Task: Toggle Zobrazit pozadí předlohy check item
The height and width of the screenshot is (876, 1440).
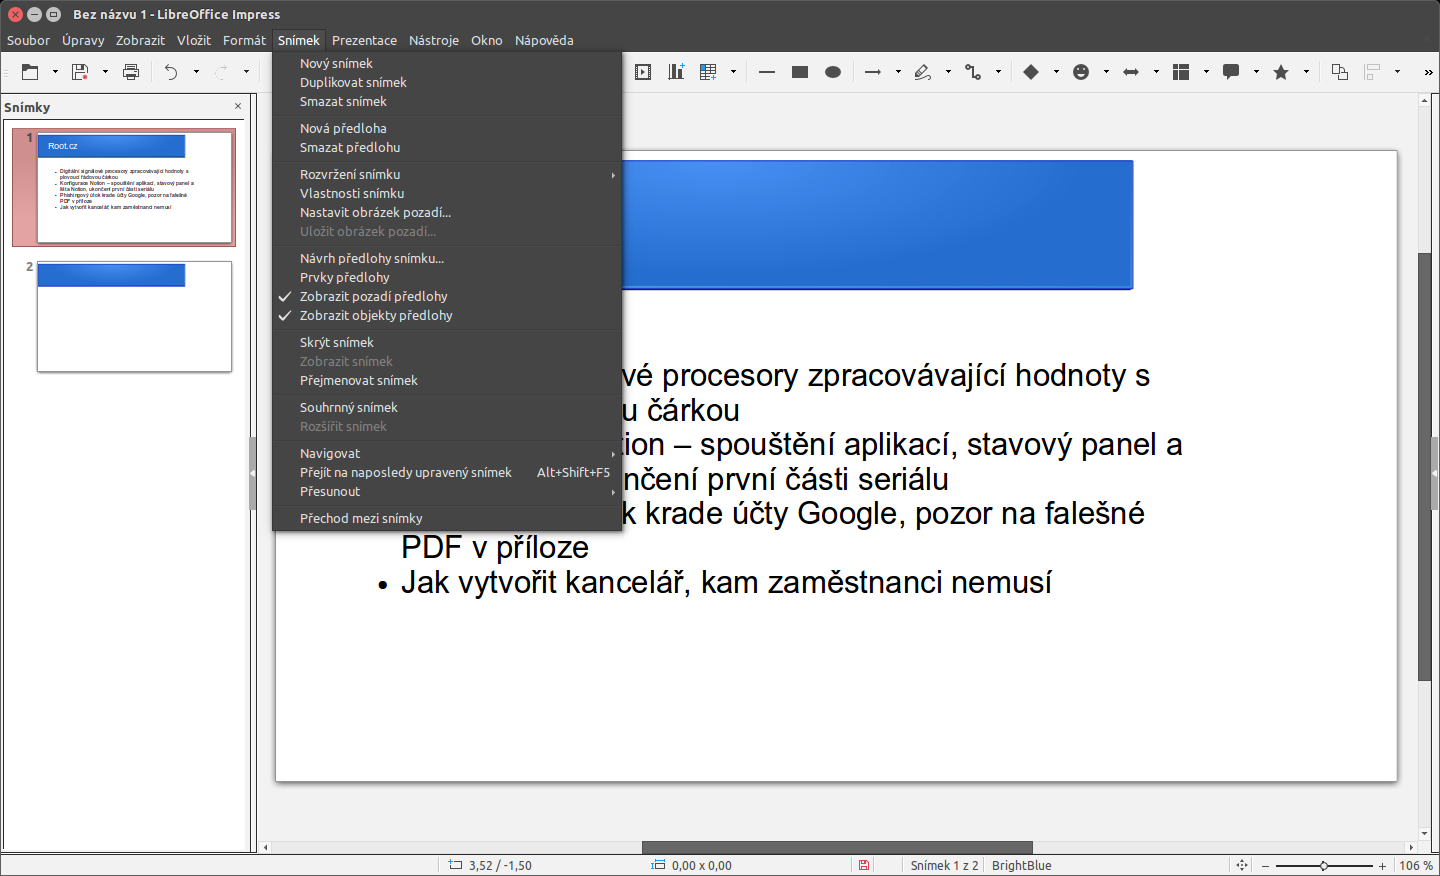Action: 447,296
